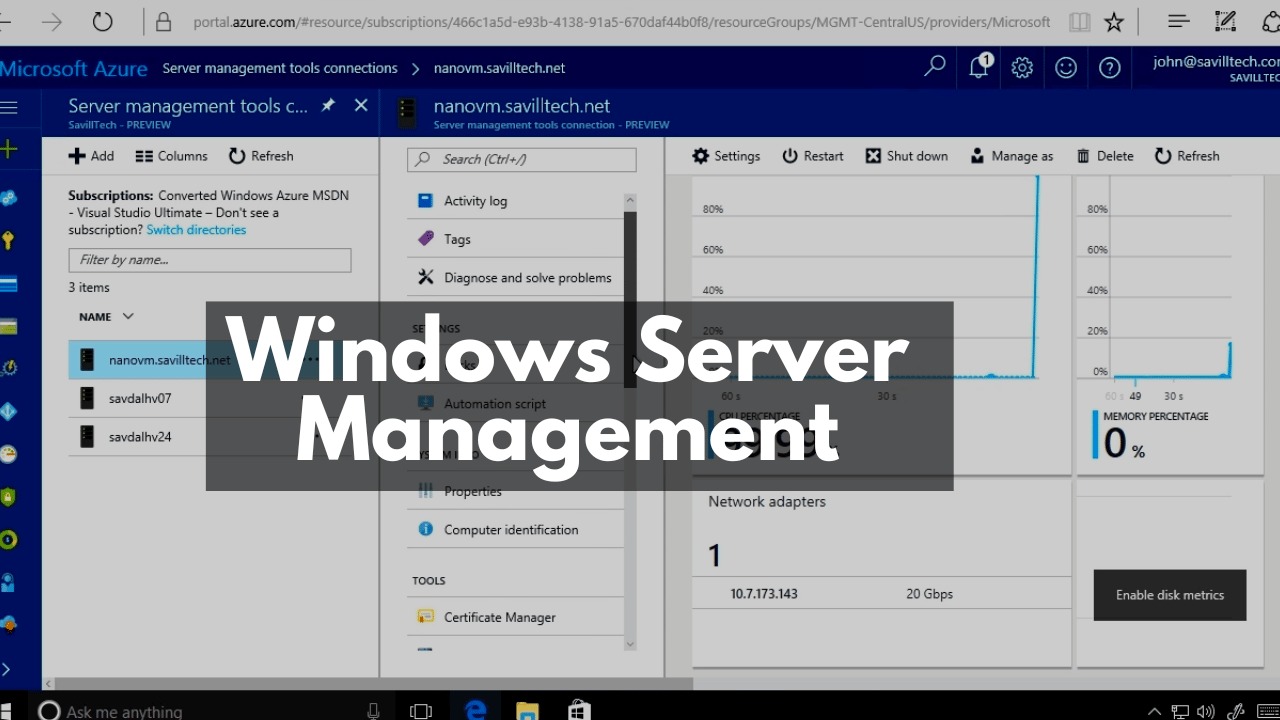Open Azure notifications bell
Screen dimensions: 1280x720
(978, 67)
